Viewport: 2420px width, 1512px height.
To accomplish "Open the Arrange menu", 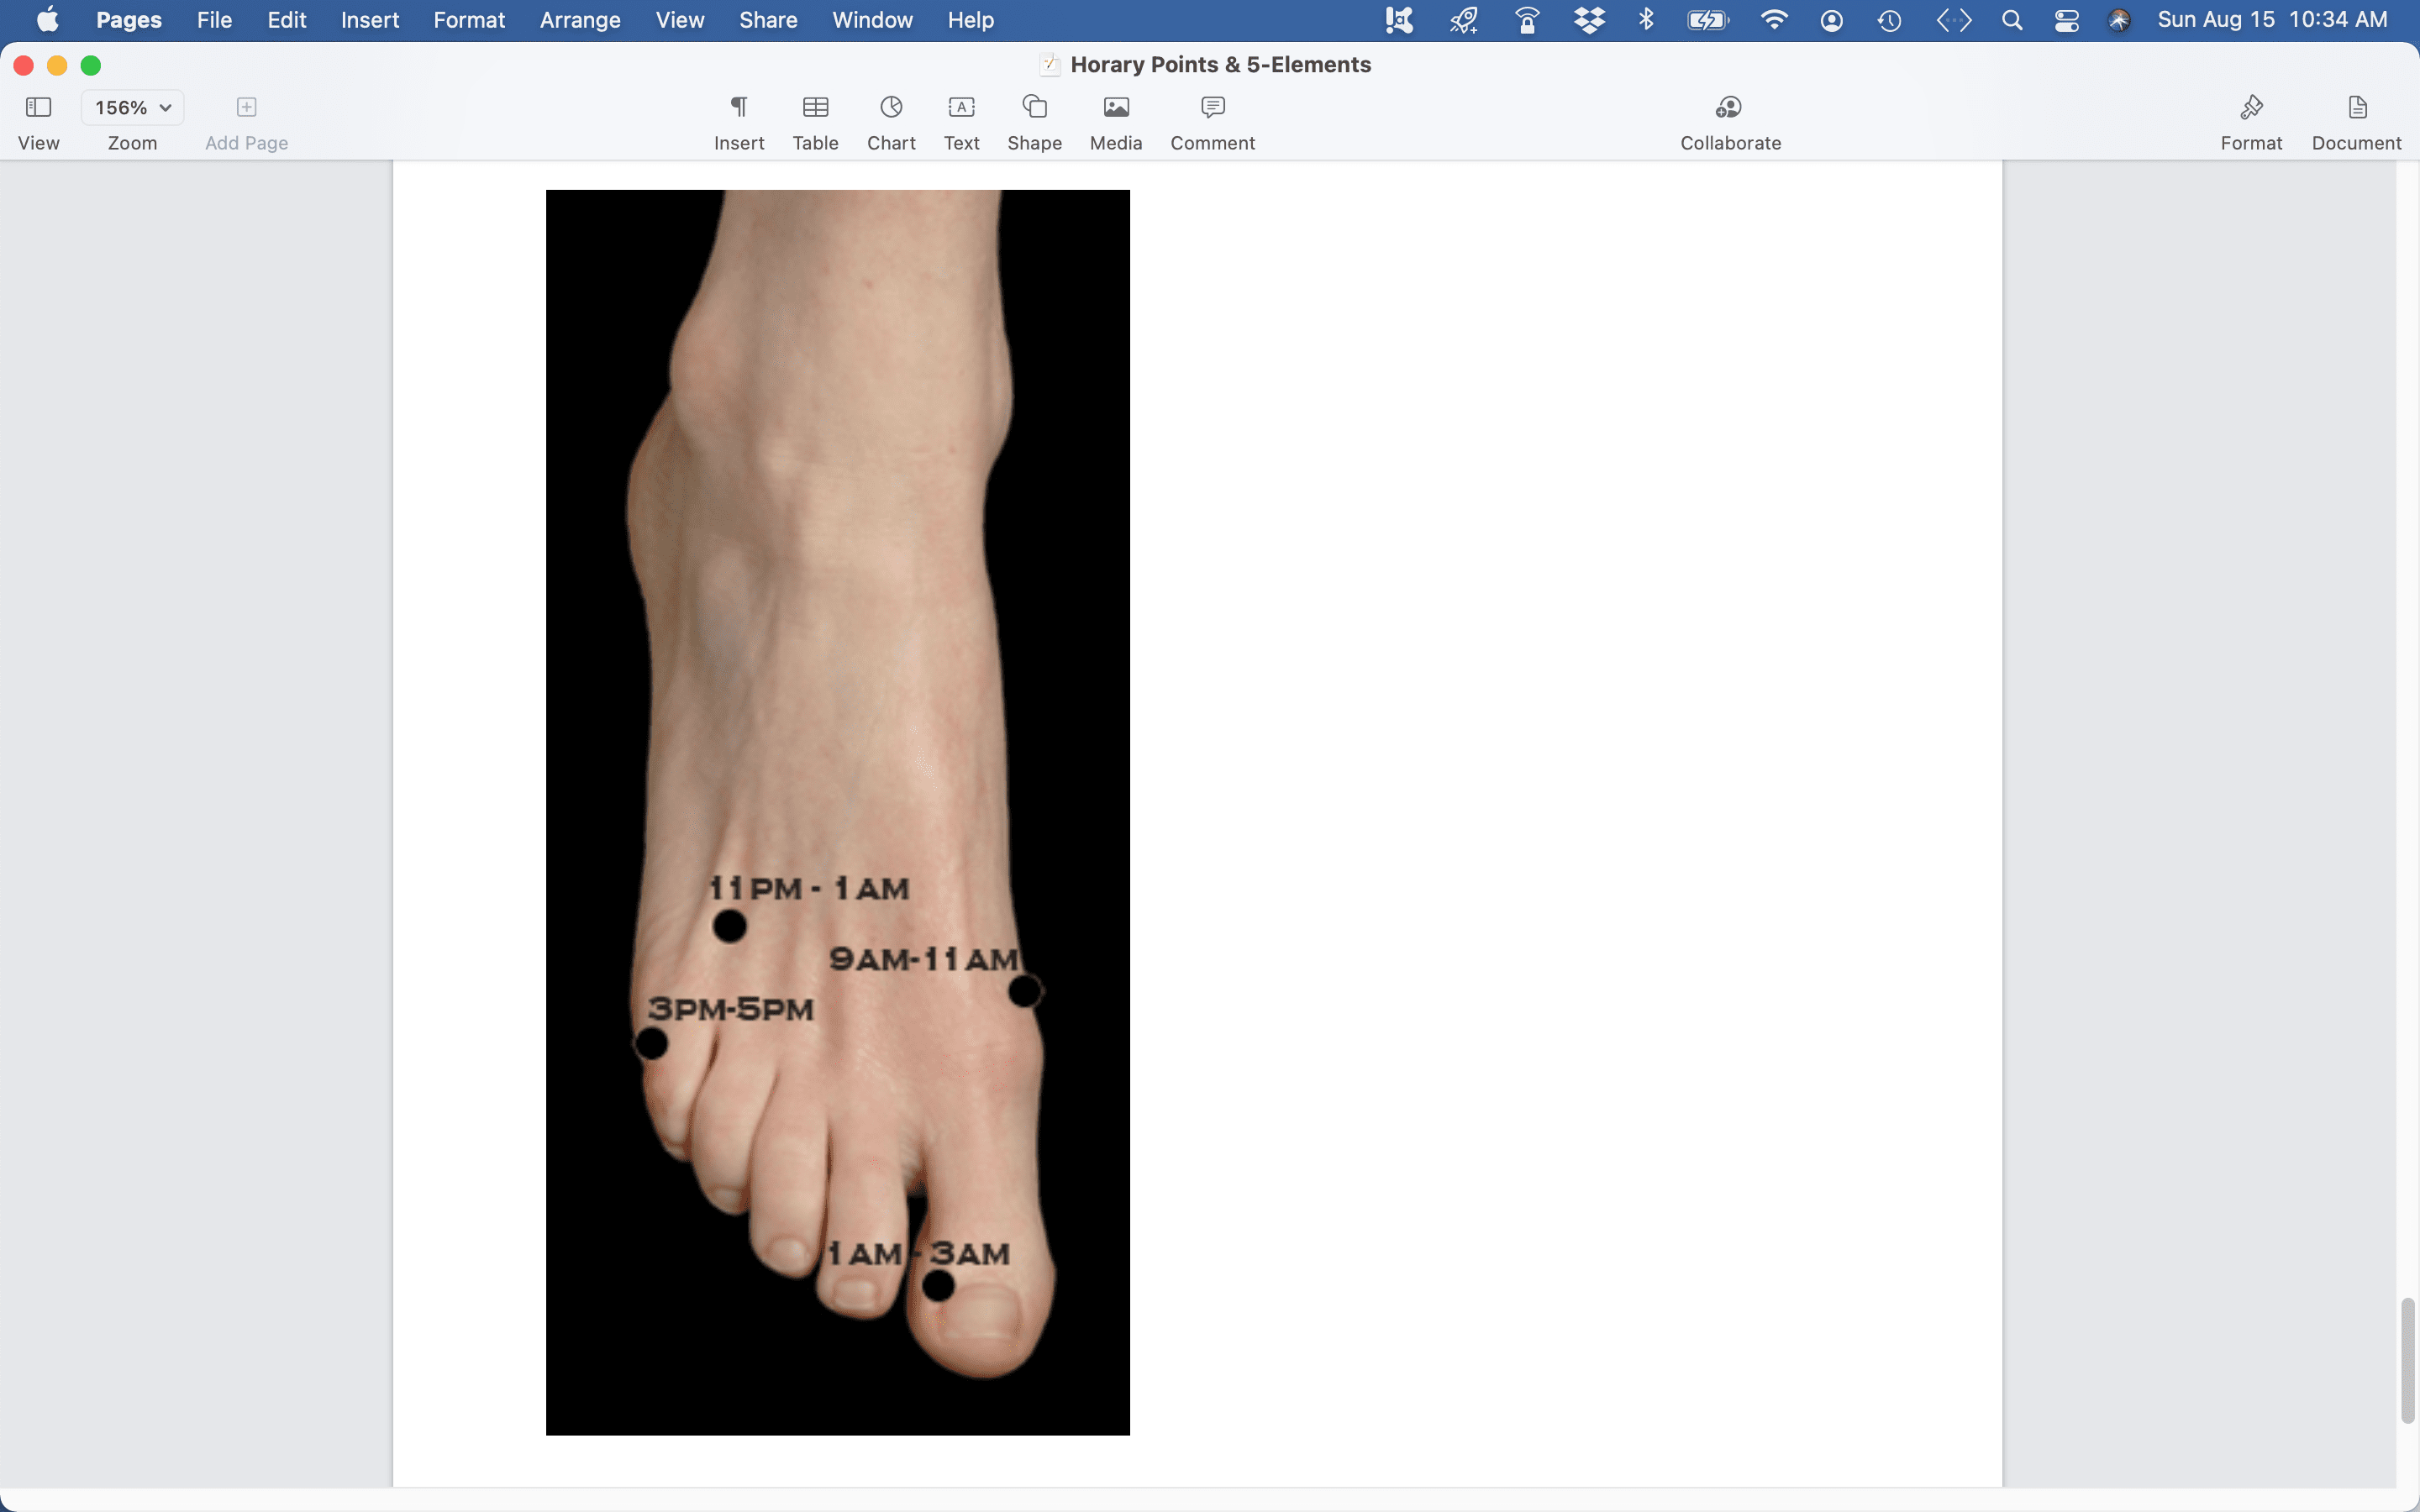I will point(579,20).
